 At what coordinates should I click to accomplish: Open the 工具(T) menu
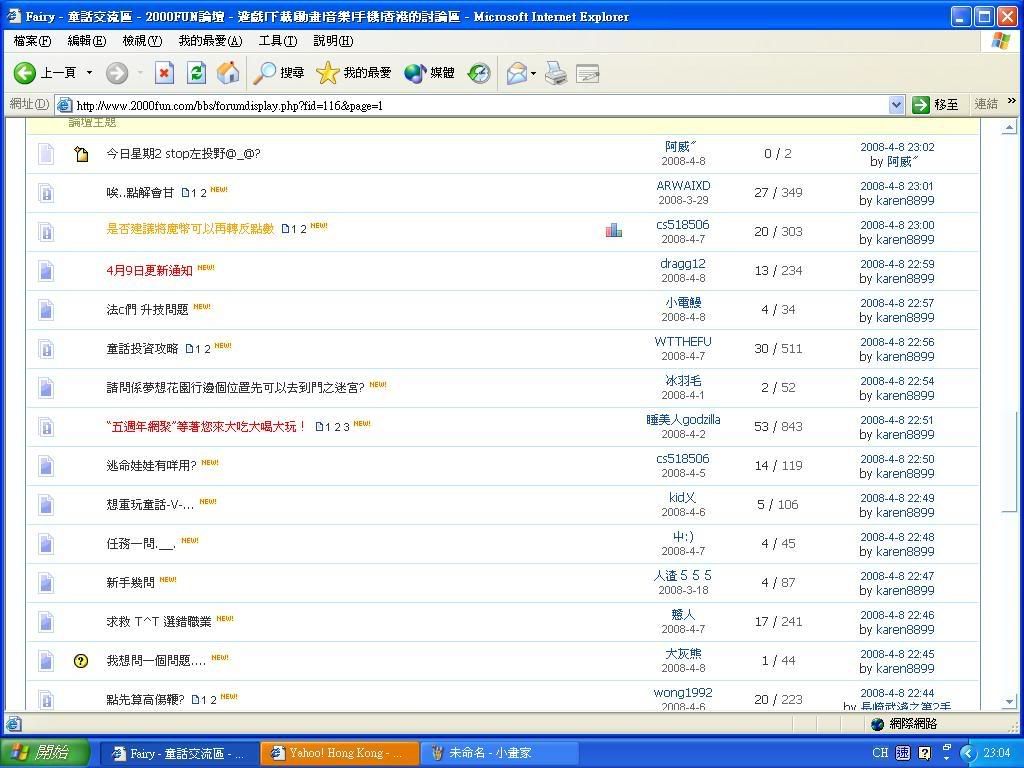coord(277,41)
